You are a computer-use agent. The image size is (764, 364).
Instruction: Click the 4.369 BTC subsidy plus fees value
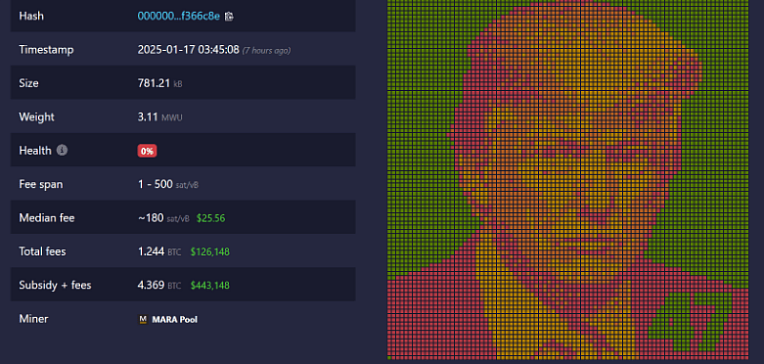[159, 285]
